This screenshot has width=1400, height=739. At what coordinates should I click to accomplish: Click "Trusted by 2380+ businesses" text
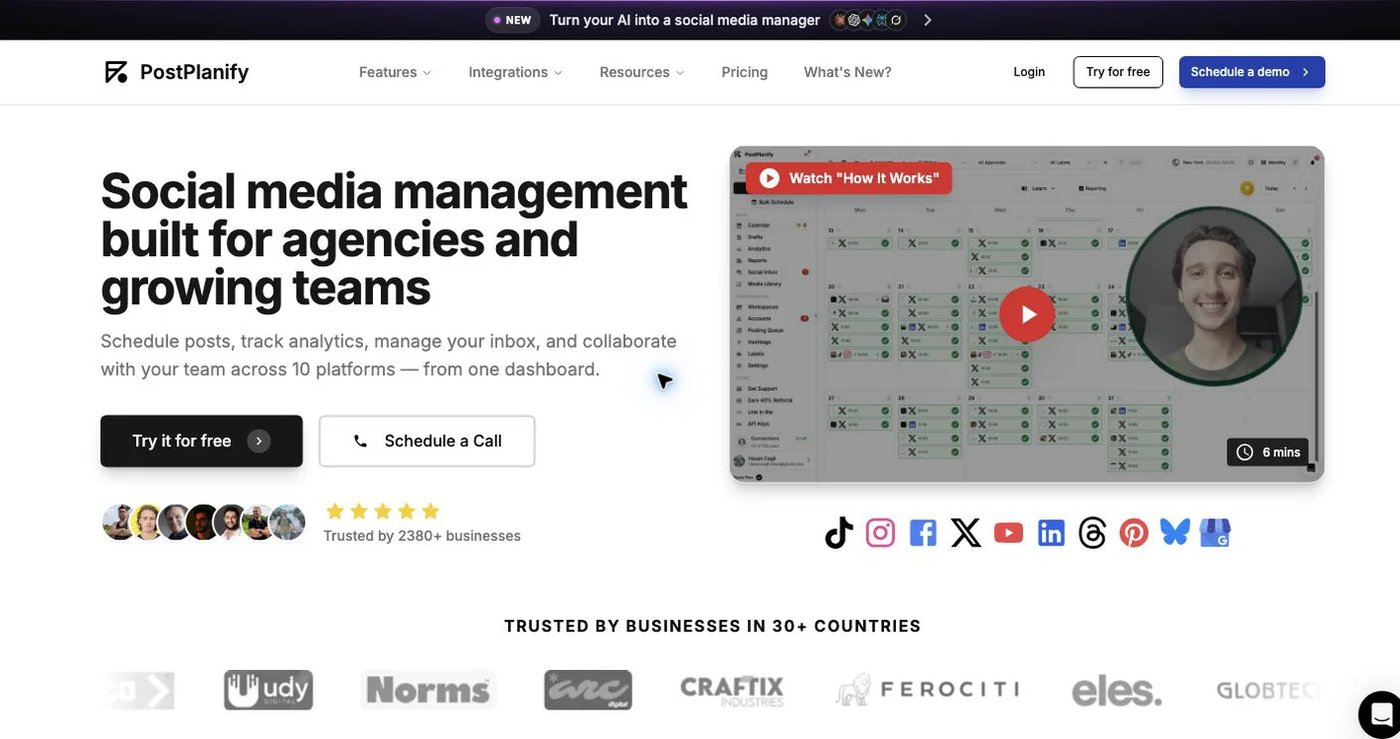(422, 536)
